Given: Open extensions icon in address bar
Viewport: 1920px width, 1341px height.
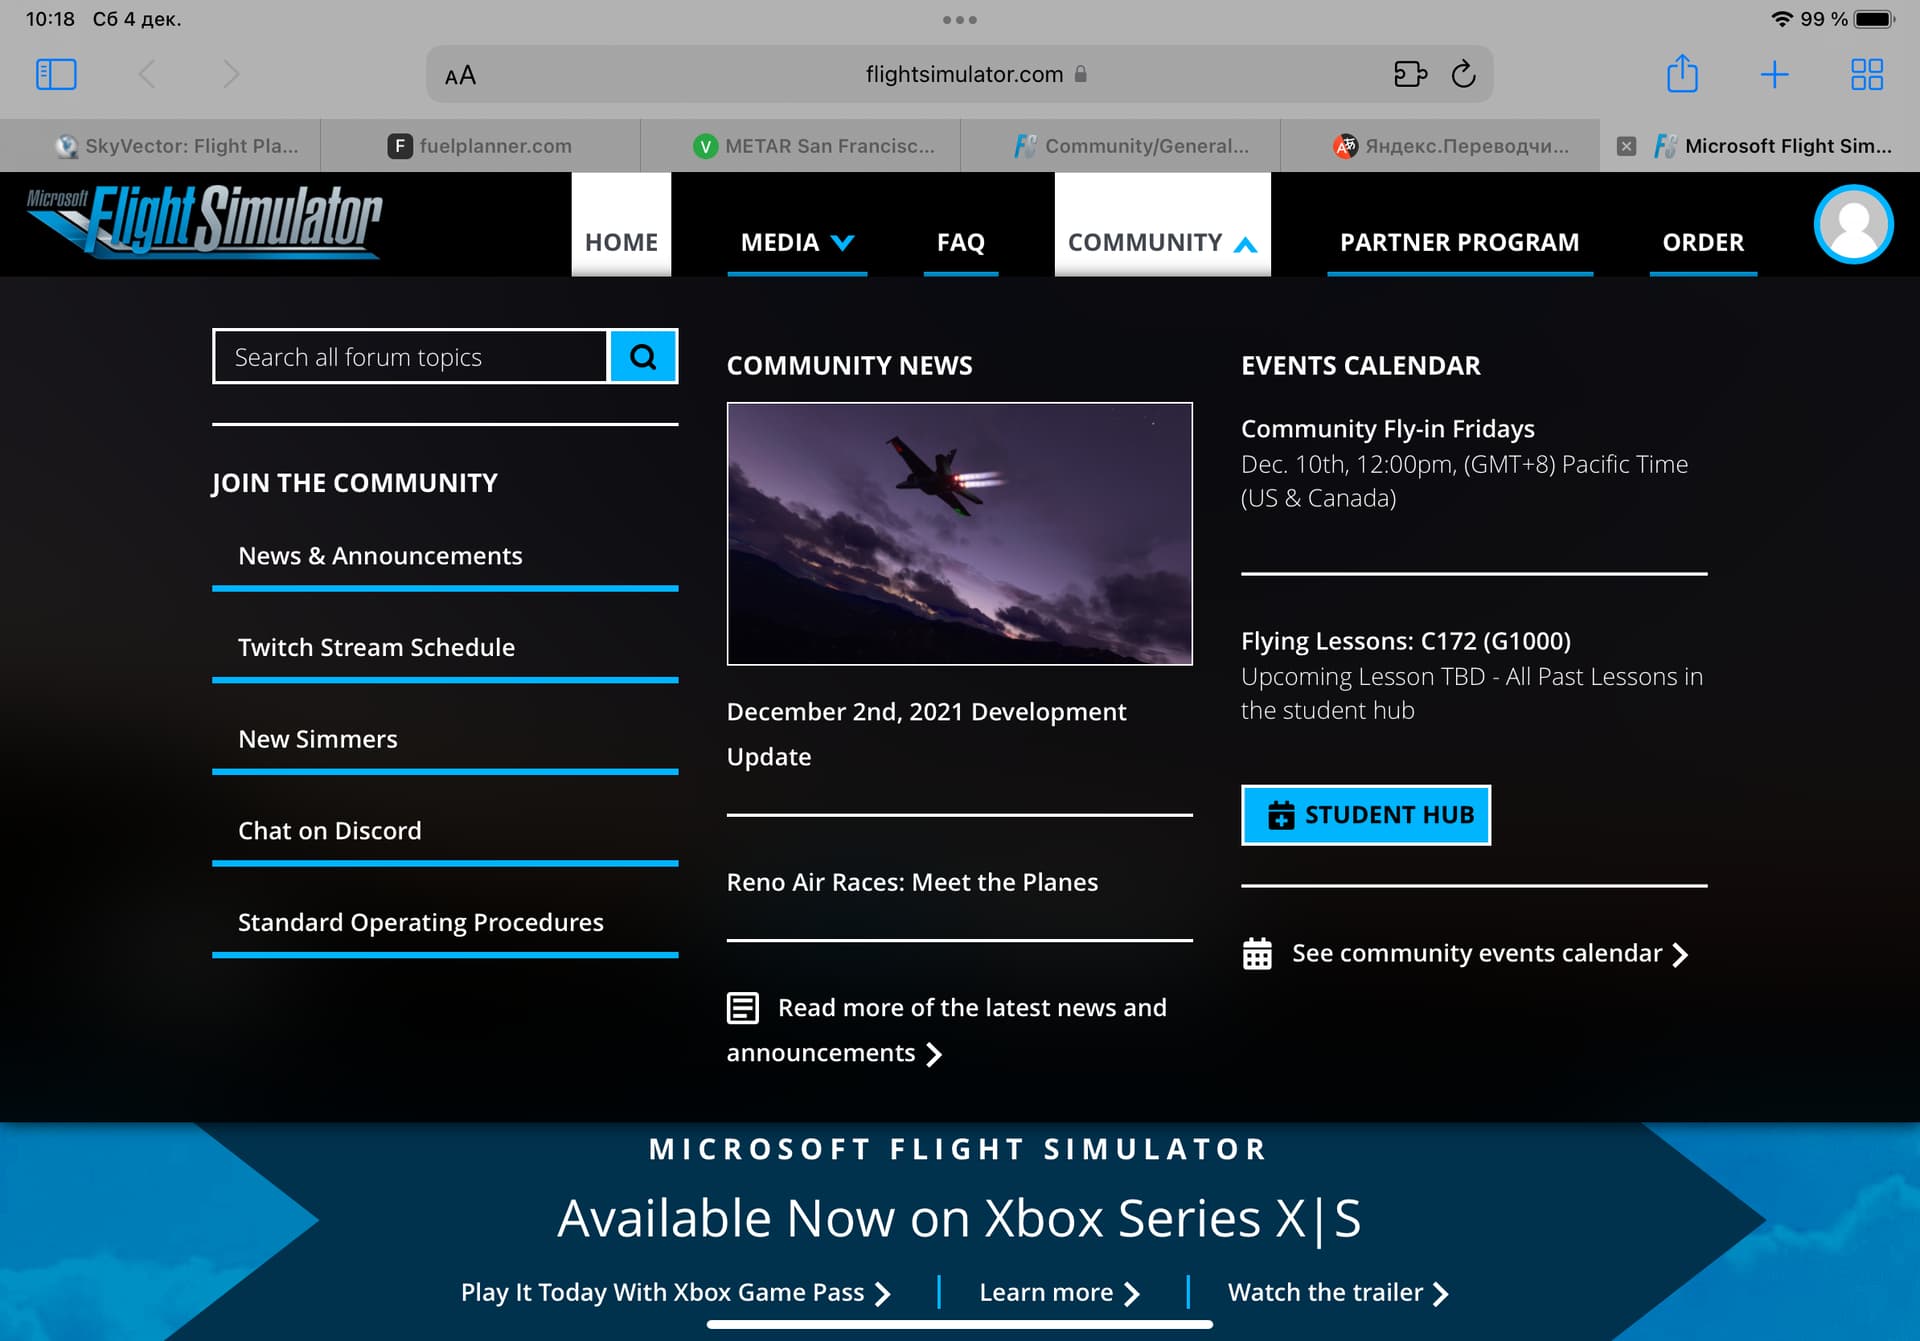Looking at the screenshot, I should [1410, 74].
